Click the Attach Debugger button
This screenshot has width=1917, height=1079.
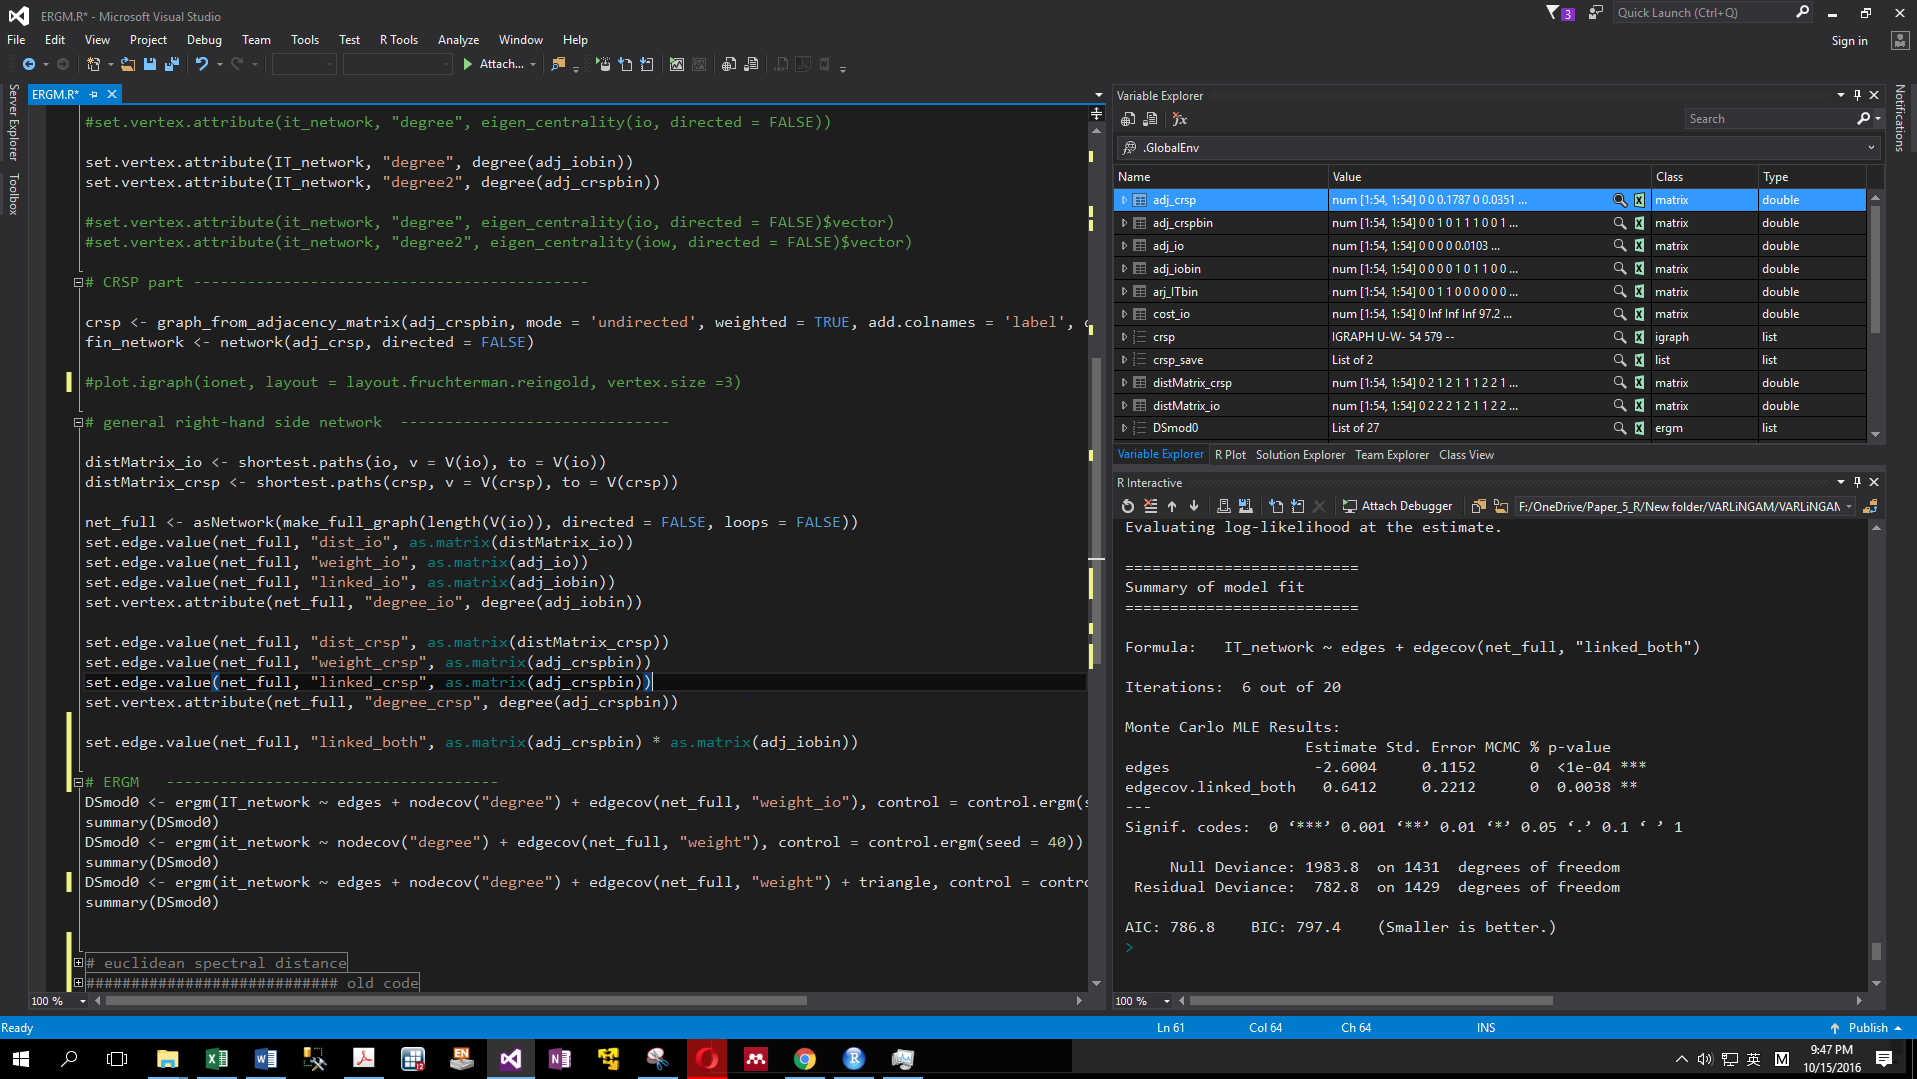click(1397, 506)
